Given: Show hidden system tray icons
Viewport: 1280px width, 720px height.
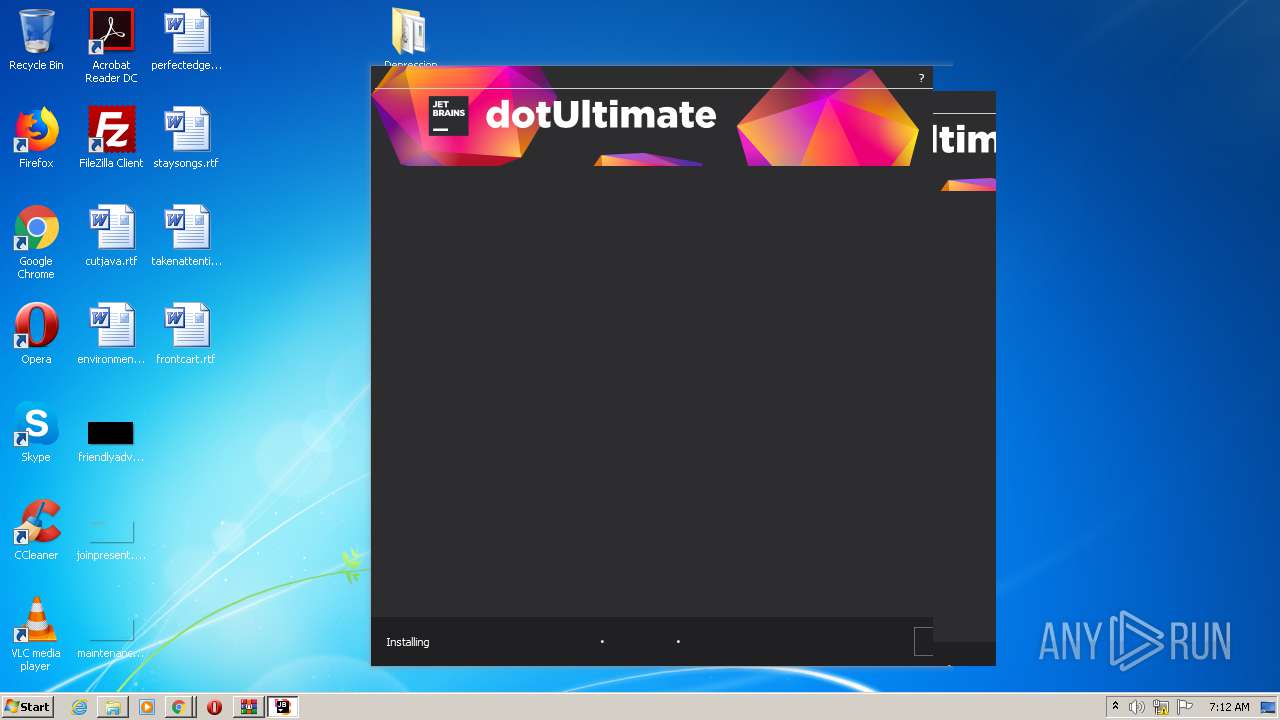Looking at the screenshot, I should (1115, 707).
